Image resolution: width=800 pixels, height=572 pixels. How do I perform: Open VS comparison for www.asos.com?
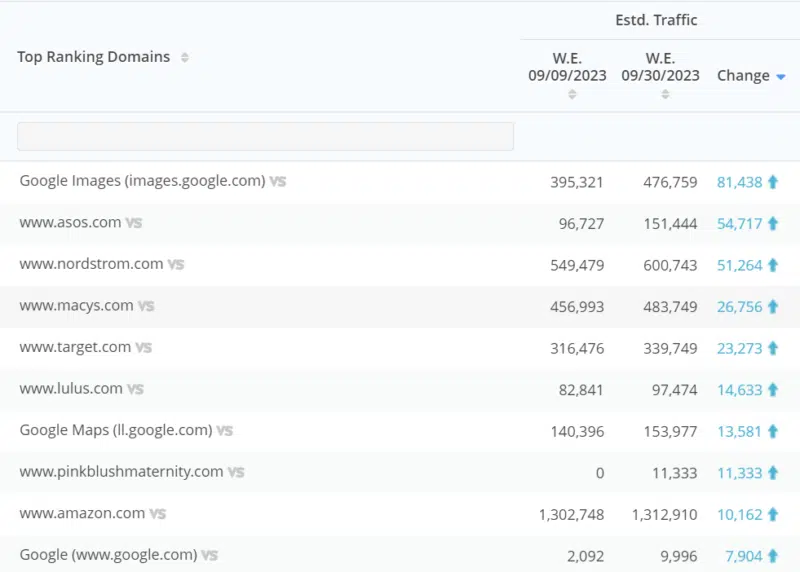(134, 223)
